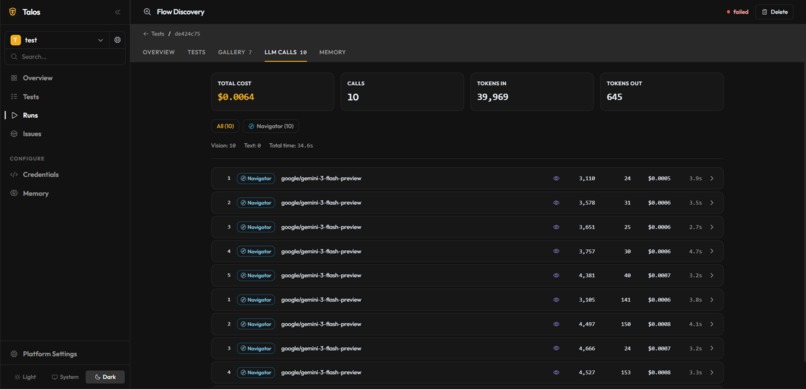The height and width of the screenshot is (389, 806).
Task: Click the Flow Discovery magnifier icon
Action: pos(148,12)
